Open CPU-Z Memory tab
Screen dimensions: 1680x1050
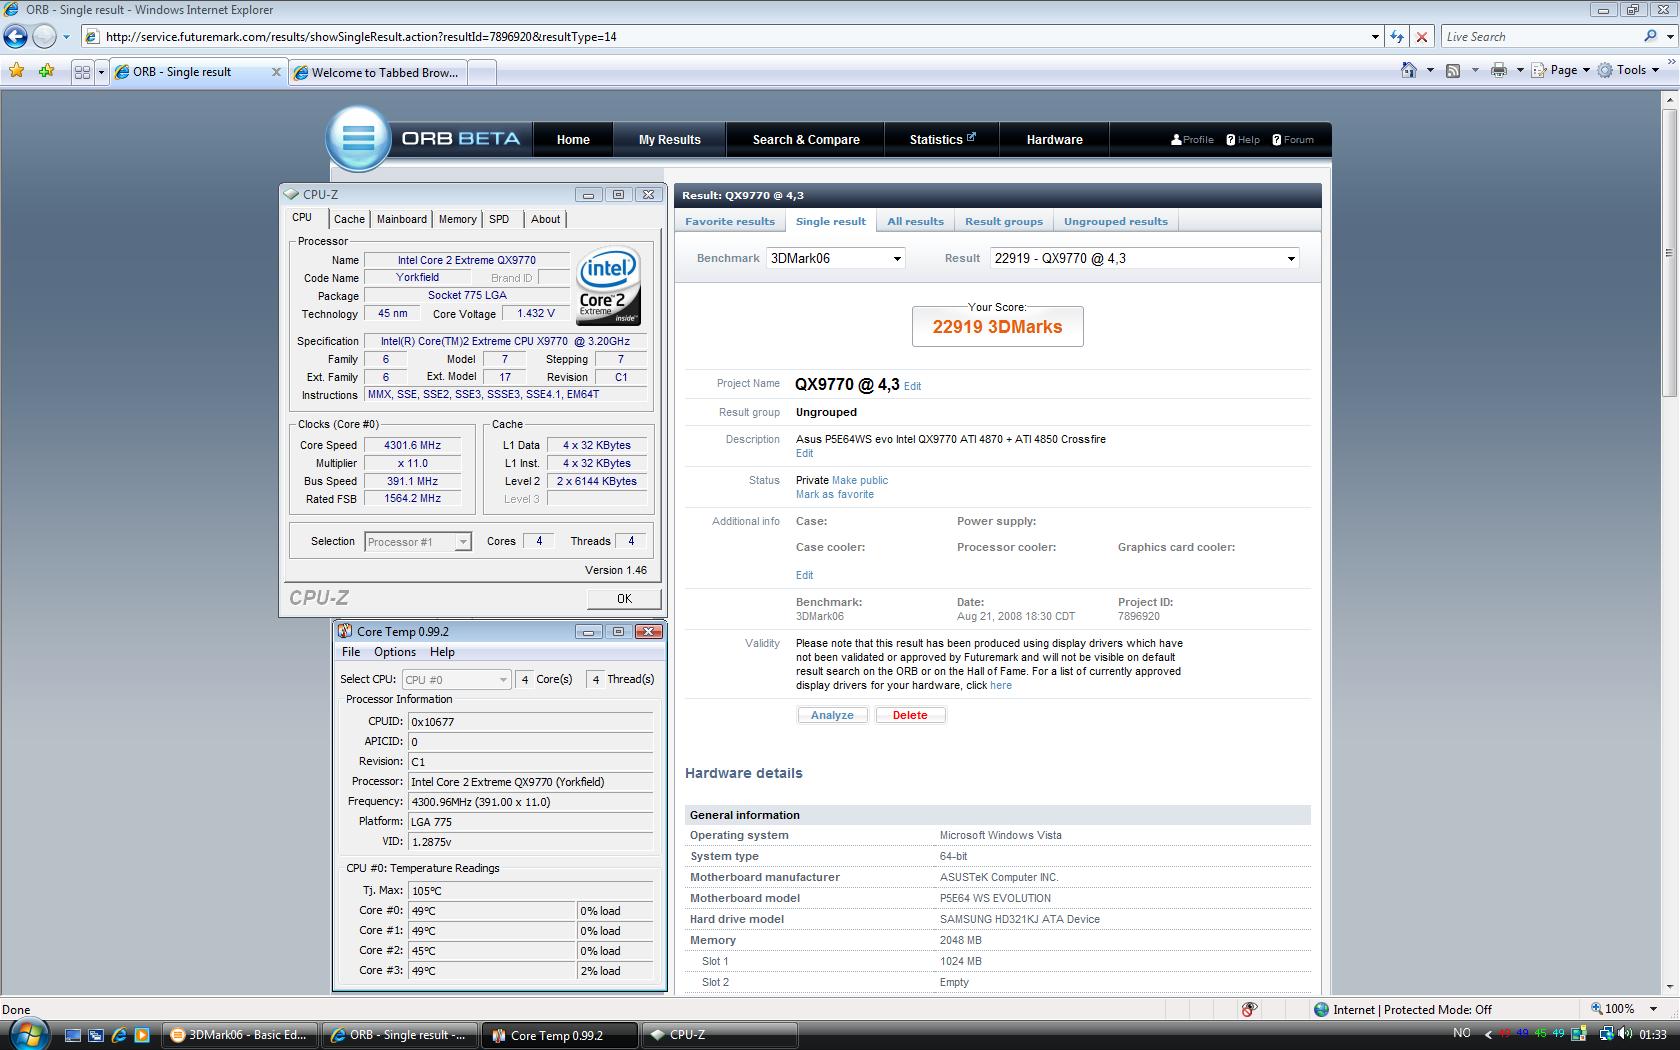(x=457, y=219)
